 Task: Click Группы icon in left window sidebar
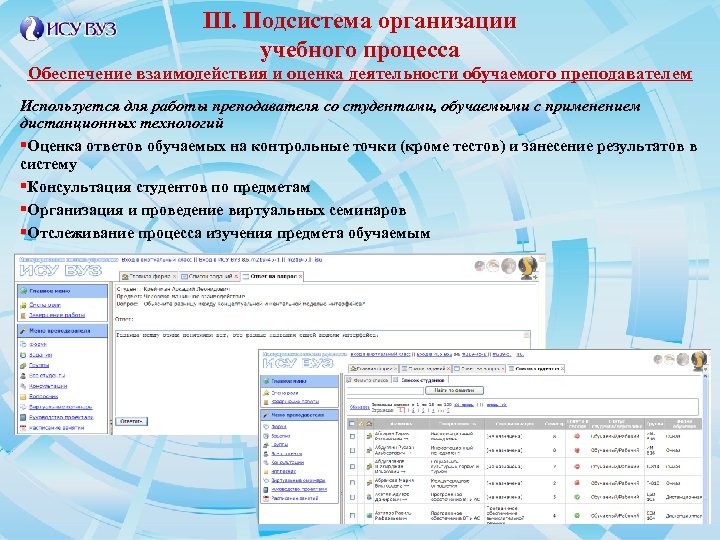click(23, 366)
